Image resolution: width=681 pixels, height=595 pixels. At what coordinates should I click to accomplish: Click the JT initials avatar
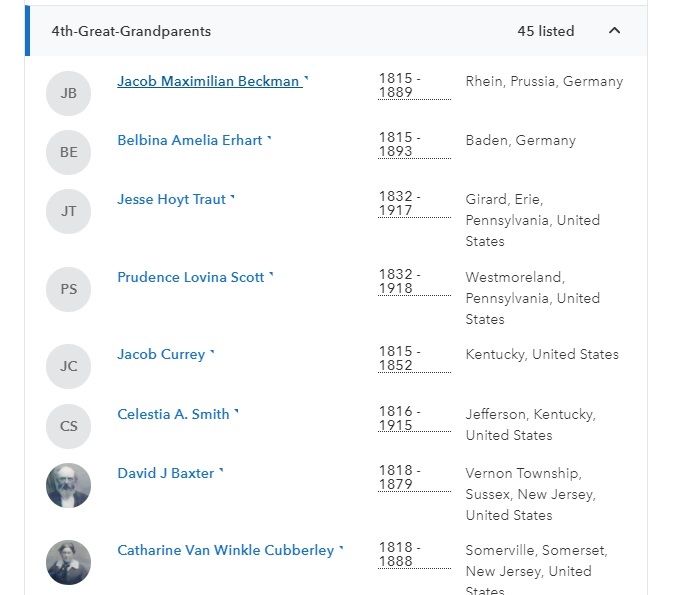(x=69, y=212)
